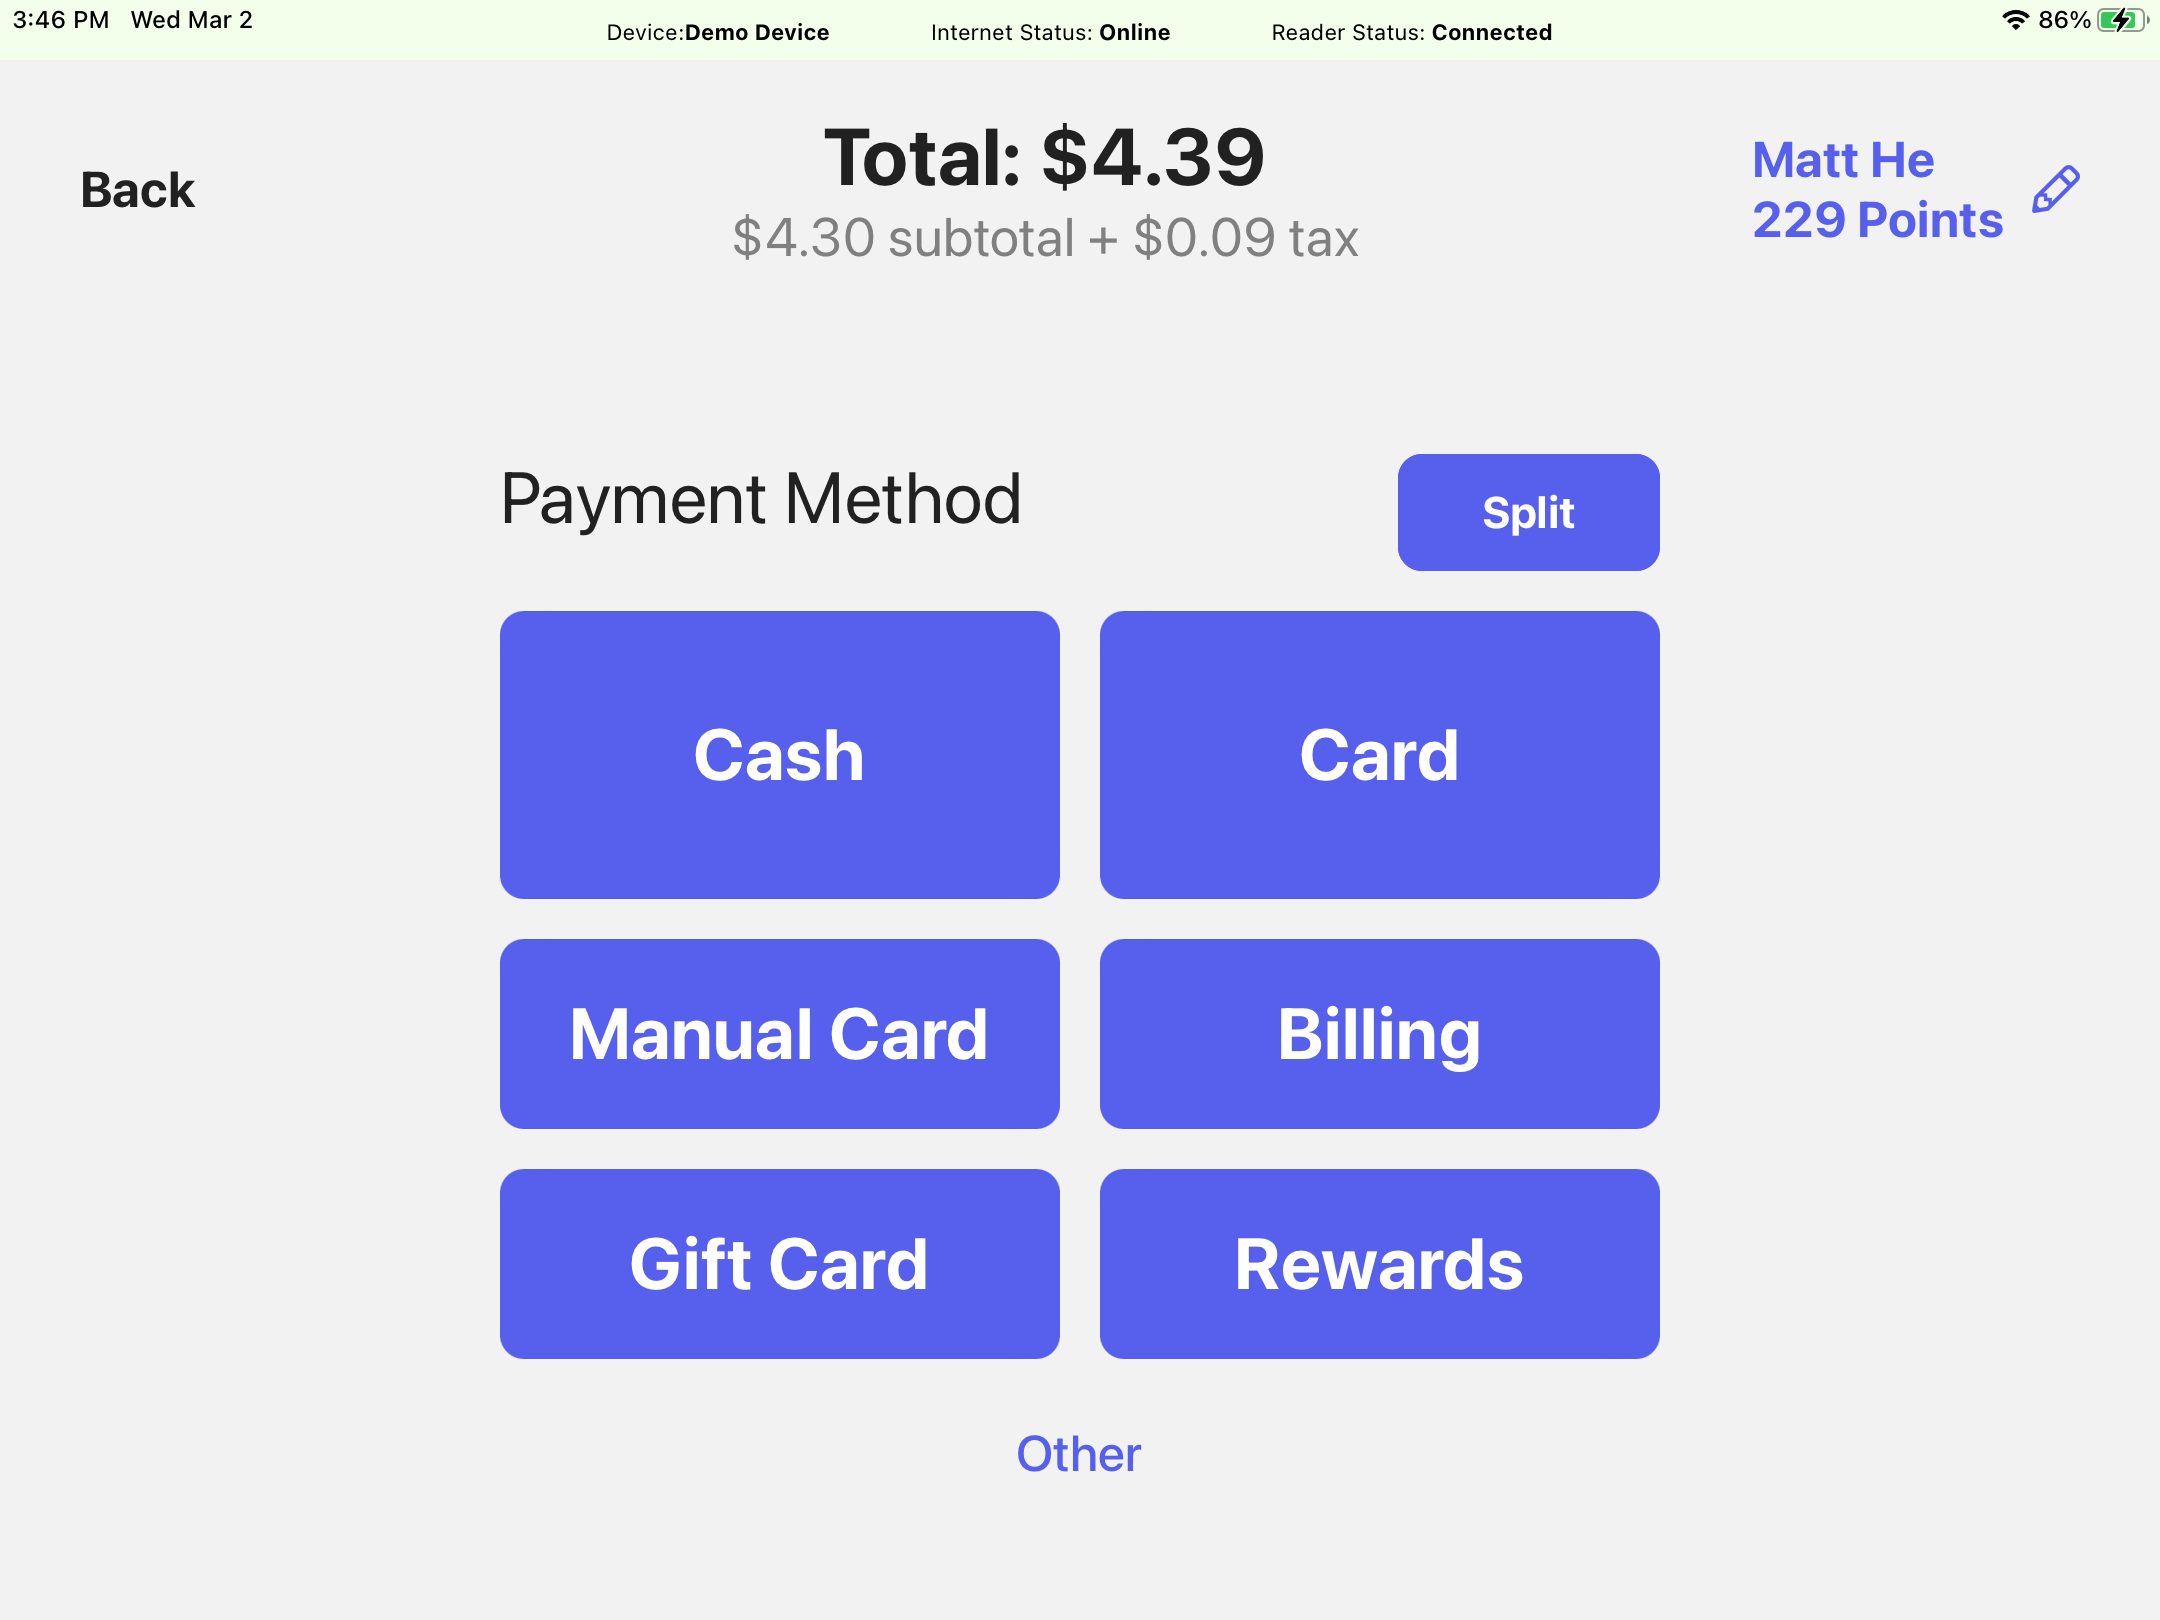Pay using Billing option
This screenshot has width=2160, height=1620.
pyautogui.click(x=1379, y=1034)
